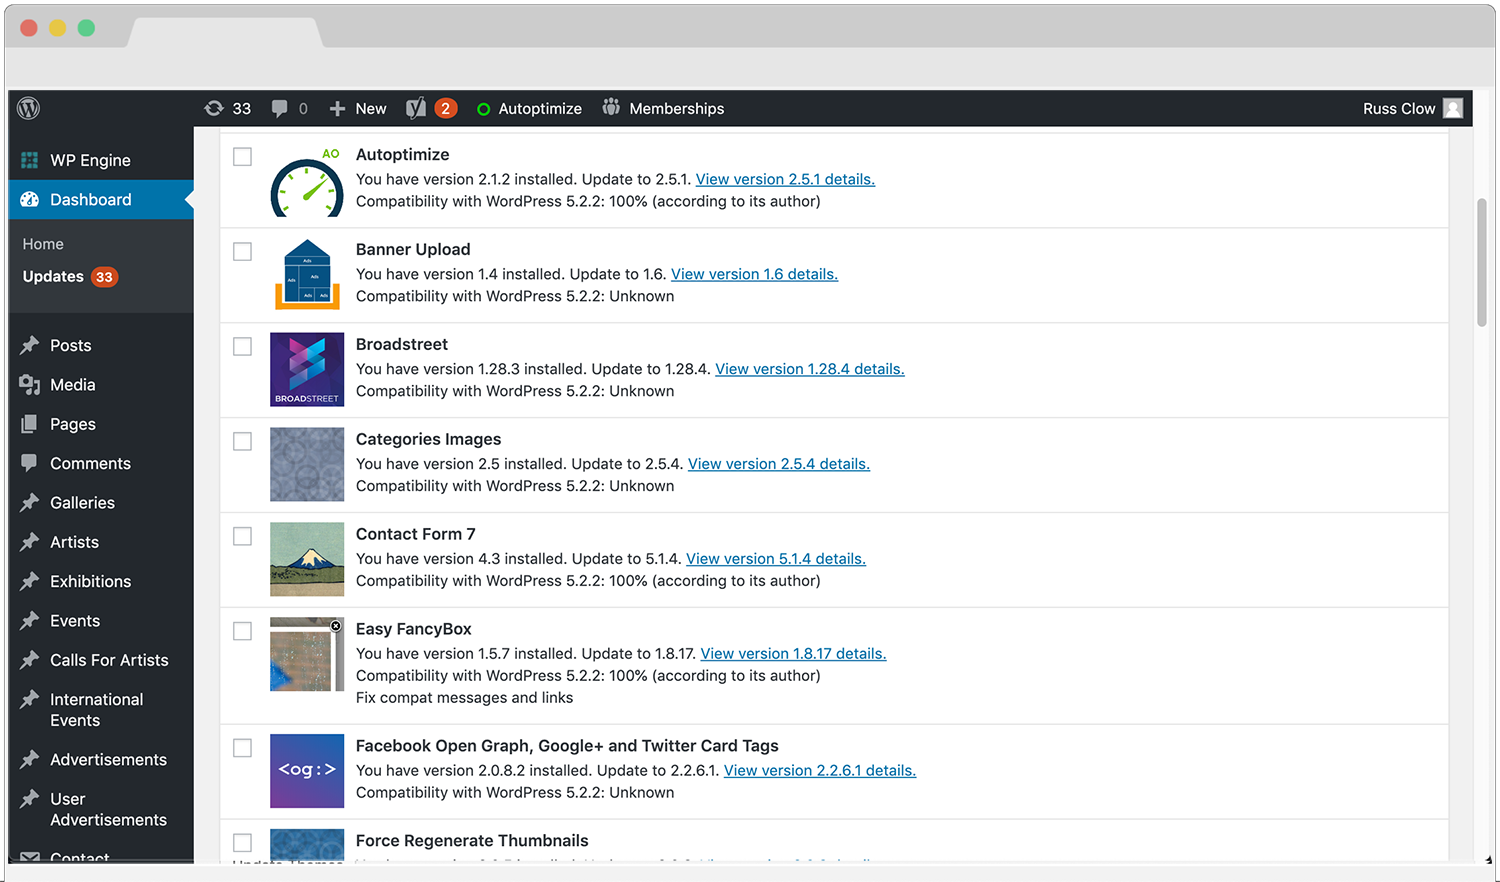Click the Memberships group icon
The height and width of the screenshot is (882, 1500).
pyautogui.click(x=611, y=107)
